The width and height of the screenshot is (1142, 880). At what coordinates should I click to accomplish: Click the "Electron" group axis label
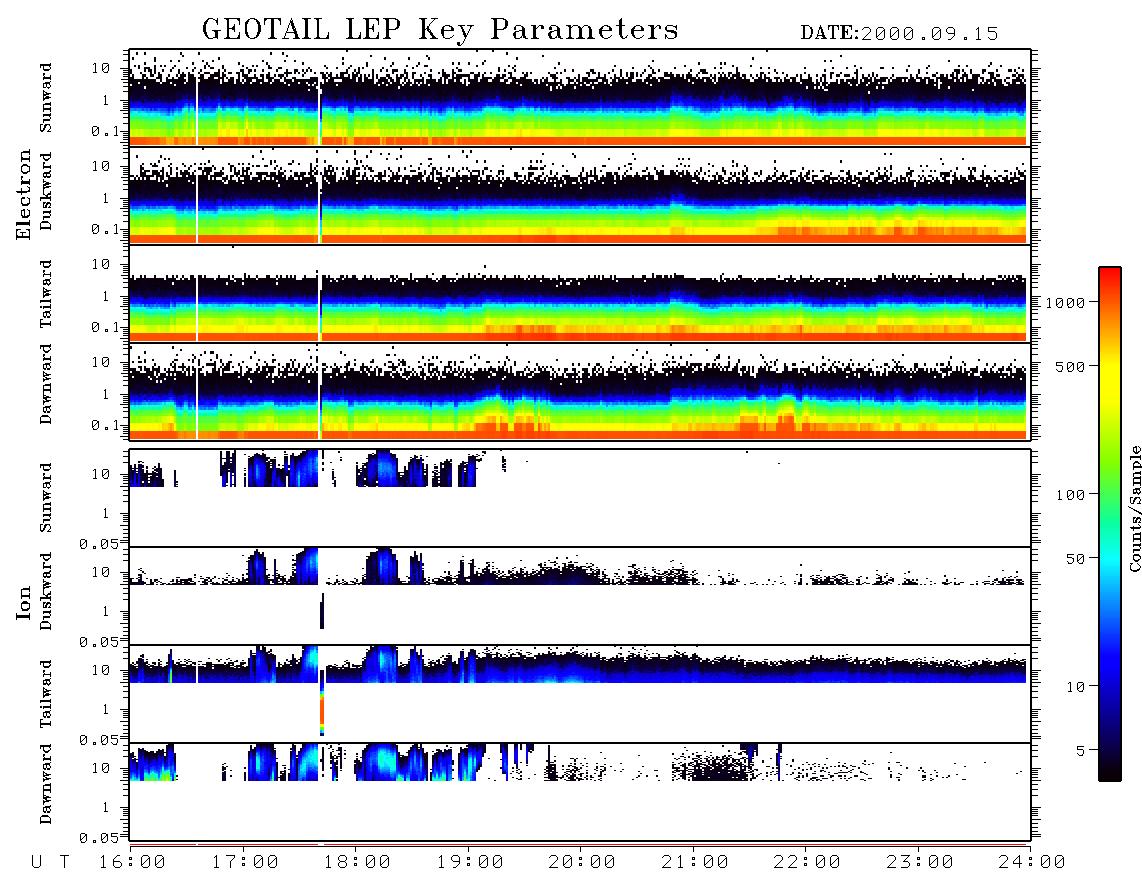[x=24, y=194]
